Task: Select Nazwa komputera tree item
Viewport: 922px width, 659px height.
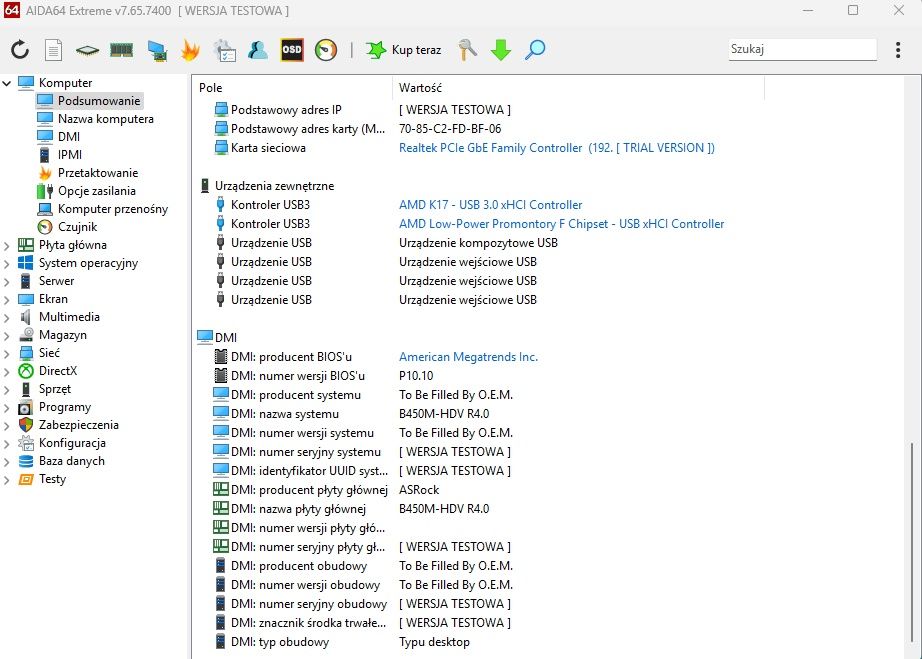Action: pyautogui.click(x=105, y=119)
